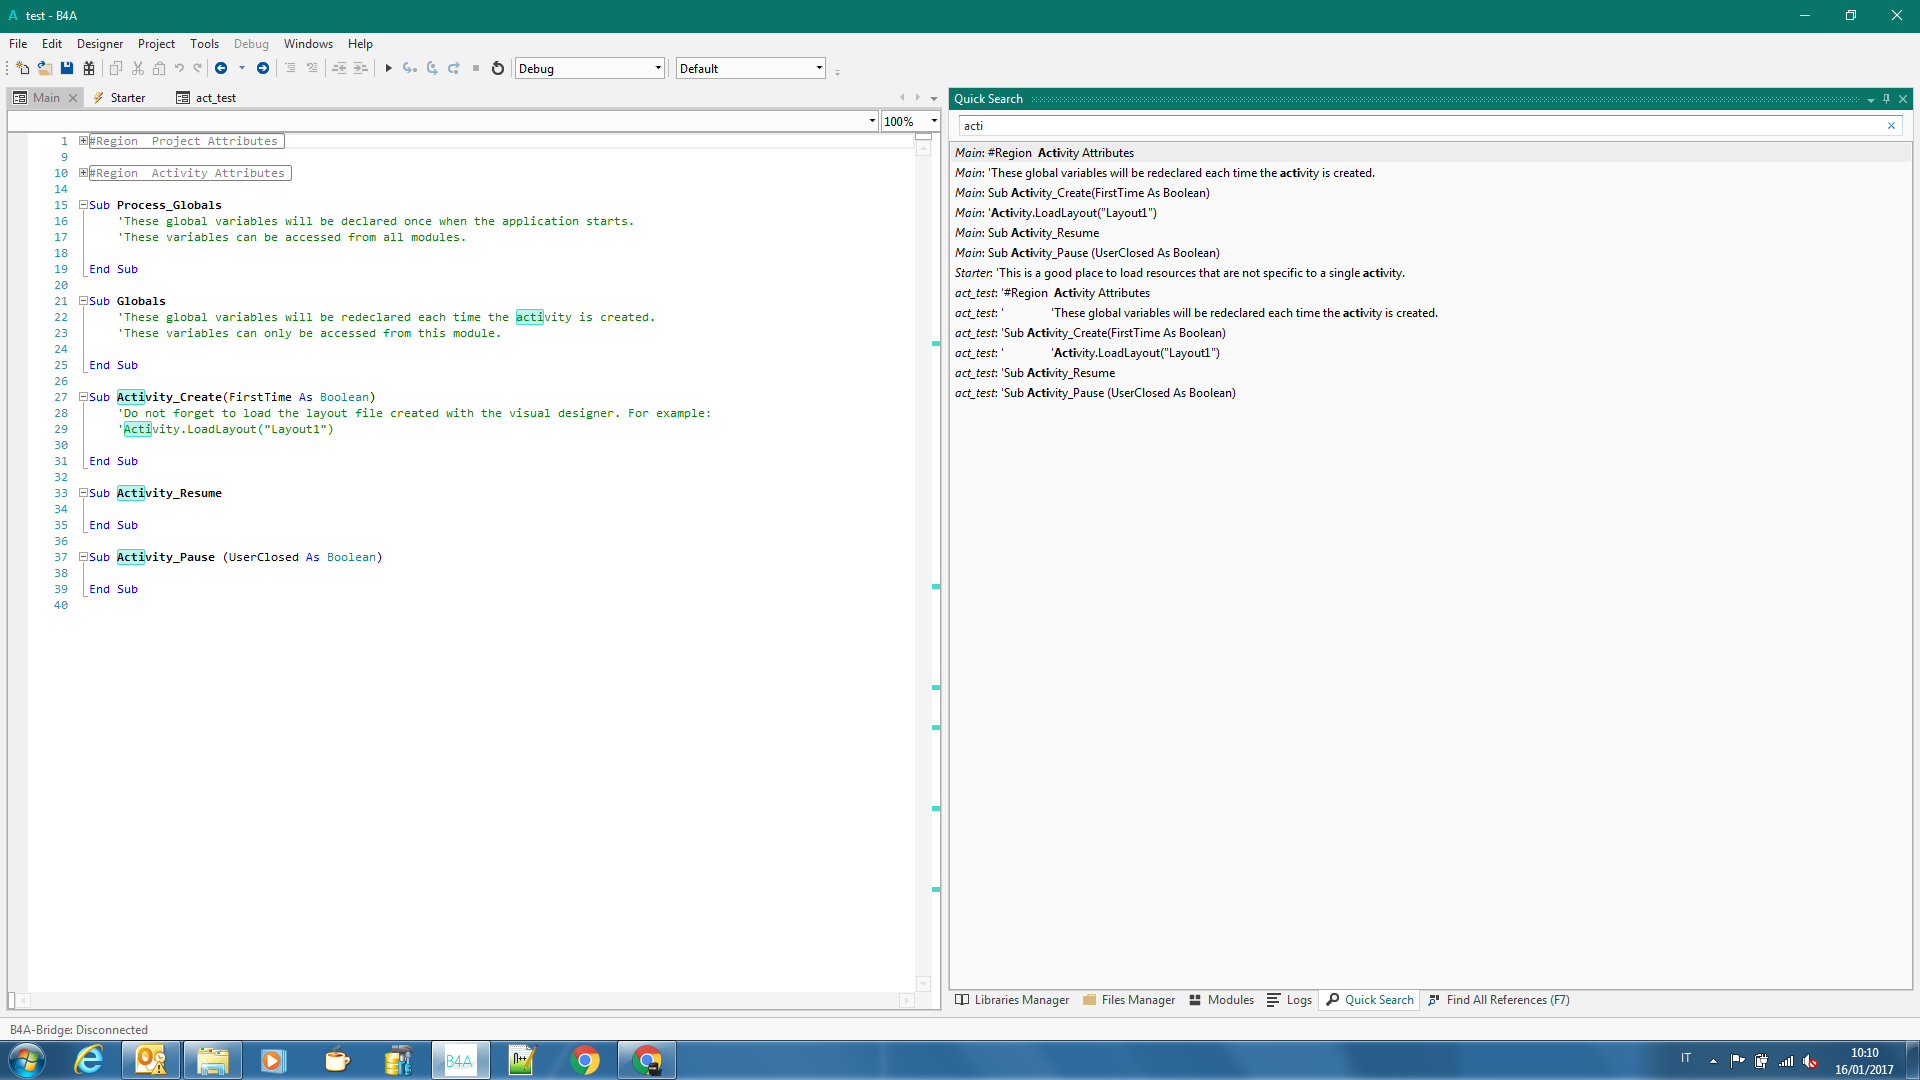The image size is (1920, 1080).
Task: Click the Export as zip icon
Action: point(89,68)
